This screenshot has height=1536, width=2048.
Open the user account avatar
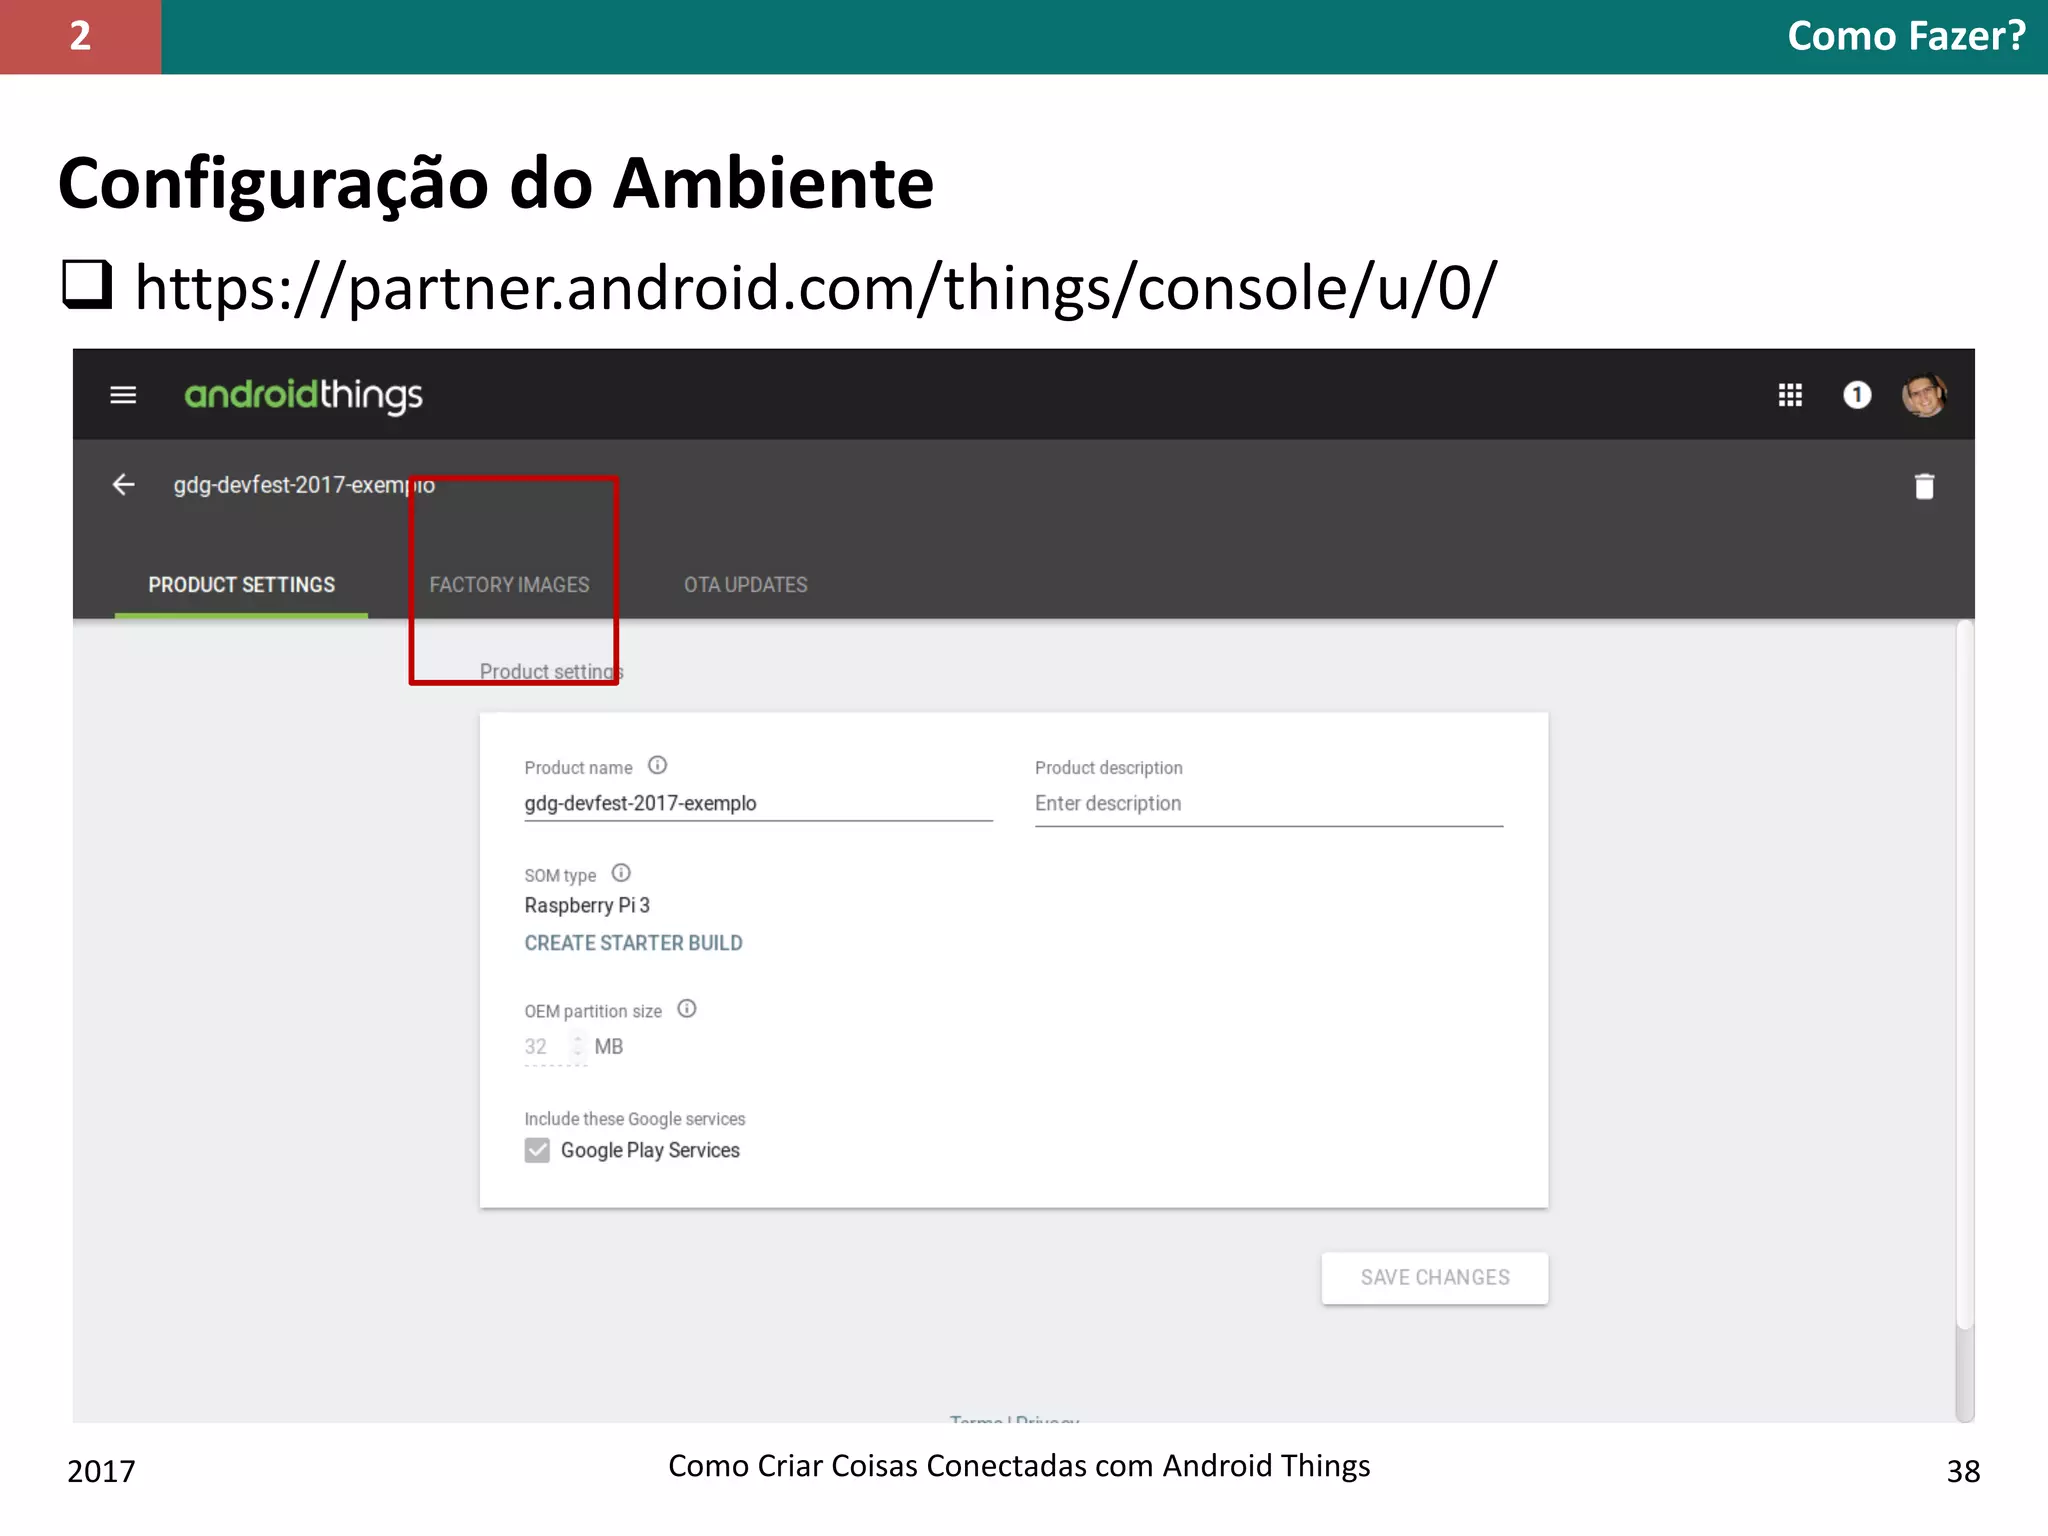coord(1924,395)
